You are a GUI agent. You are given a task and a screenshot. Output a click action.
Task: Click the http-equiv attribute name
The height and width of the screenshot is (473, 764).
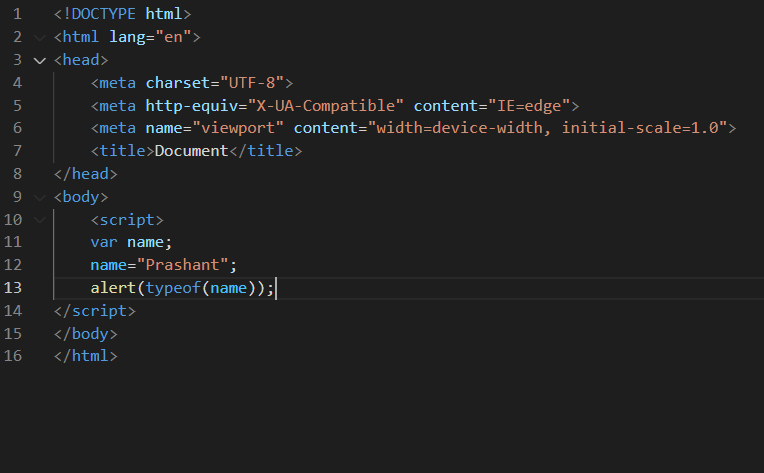coord(192,106)
